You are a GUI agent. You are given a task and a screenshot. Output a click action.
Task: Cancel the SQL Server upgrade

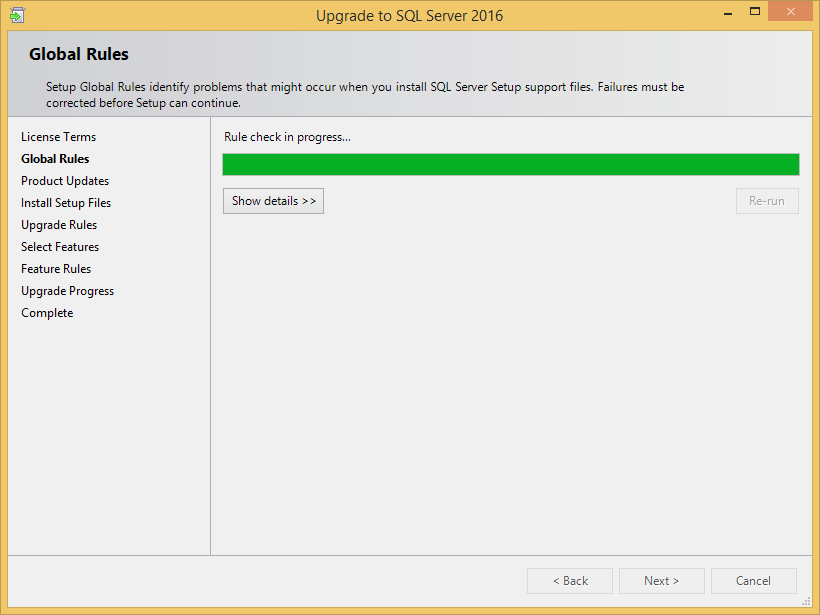point(753,581)
